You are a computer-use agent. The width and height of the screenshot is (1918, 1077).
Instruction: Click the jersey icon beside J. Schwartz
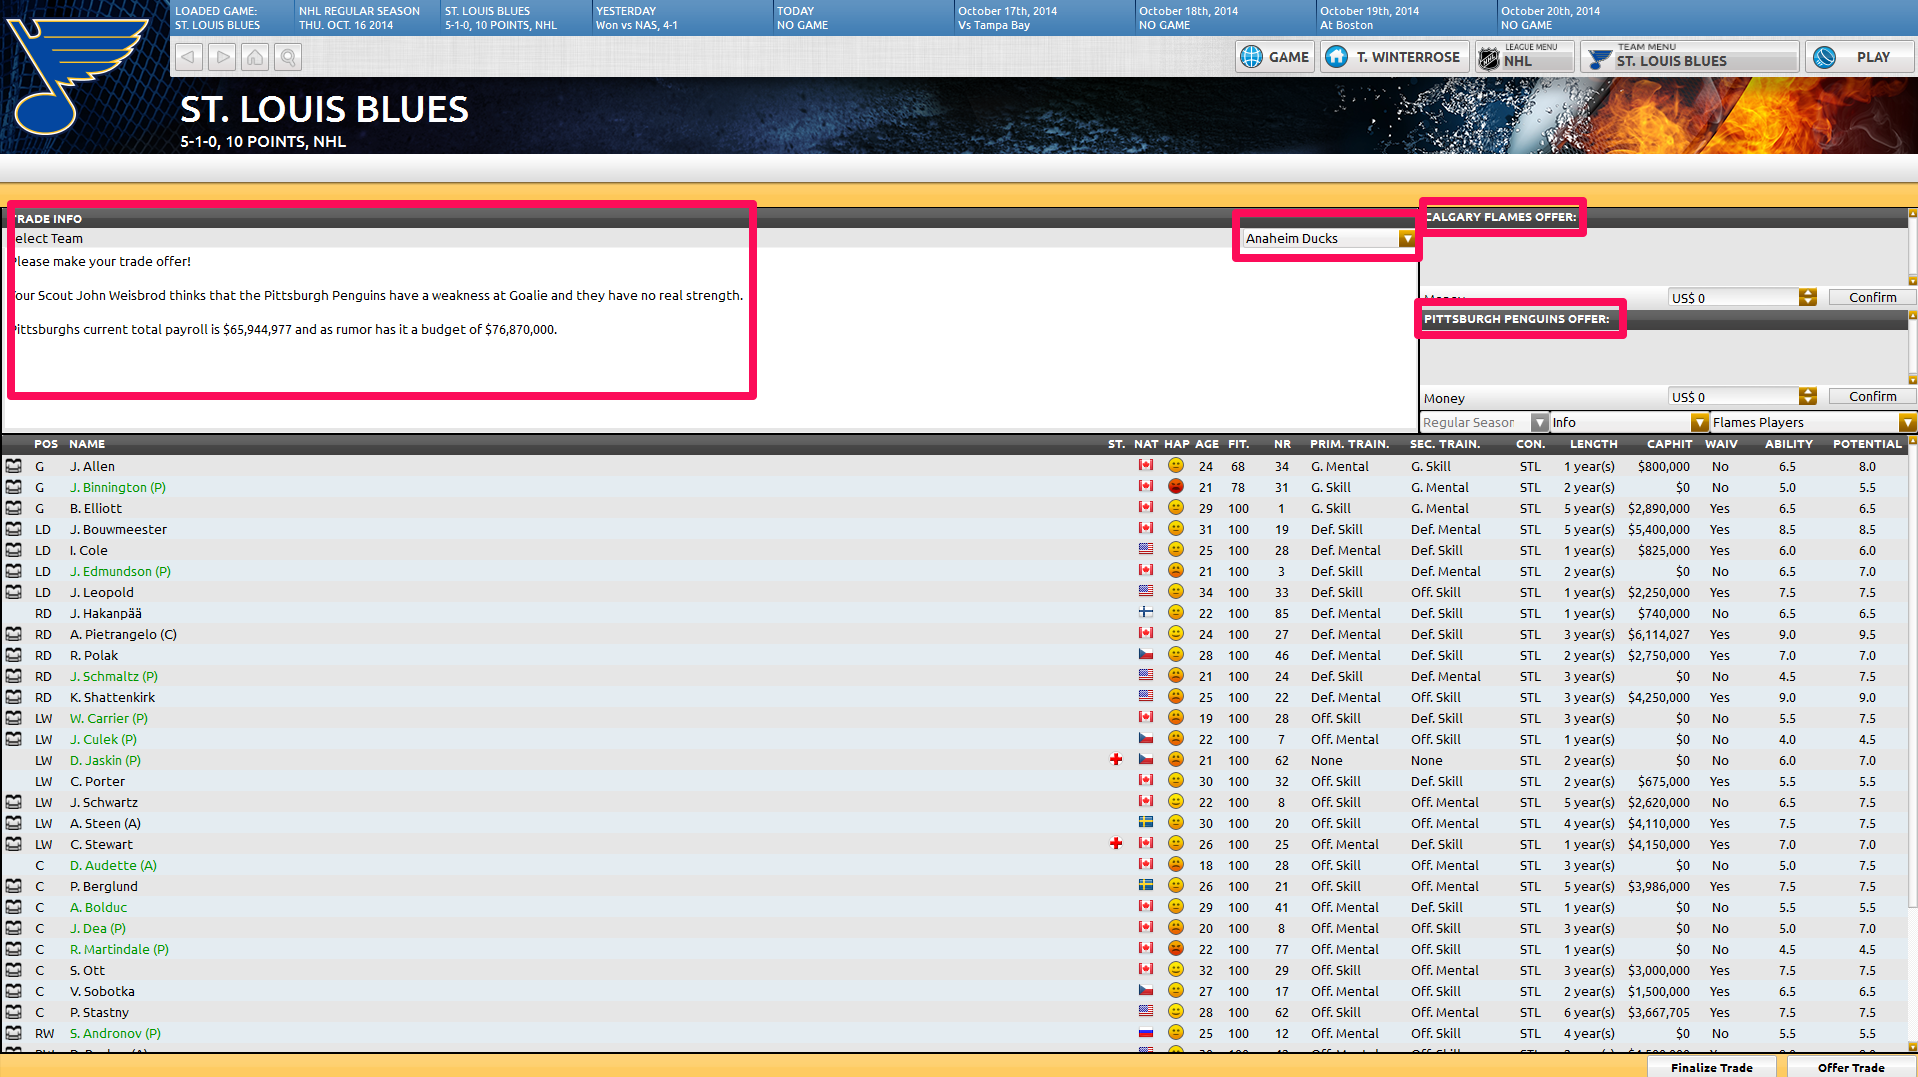pos(13,802)
